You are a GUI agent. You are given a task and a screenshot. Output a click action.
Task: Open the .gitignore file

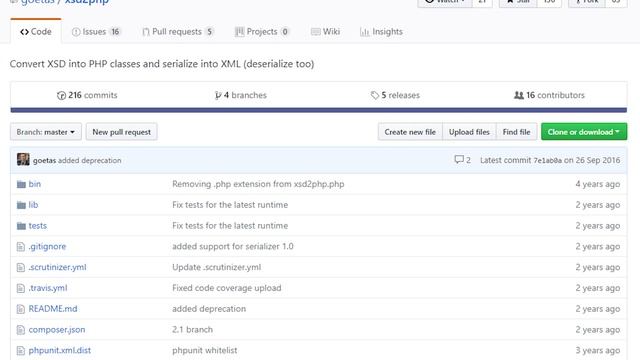coord(47,247)
